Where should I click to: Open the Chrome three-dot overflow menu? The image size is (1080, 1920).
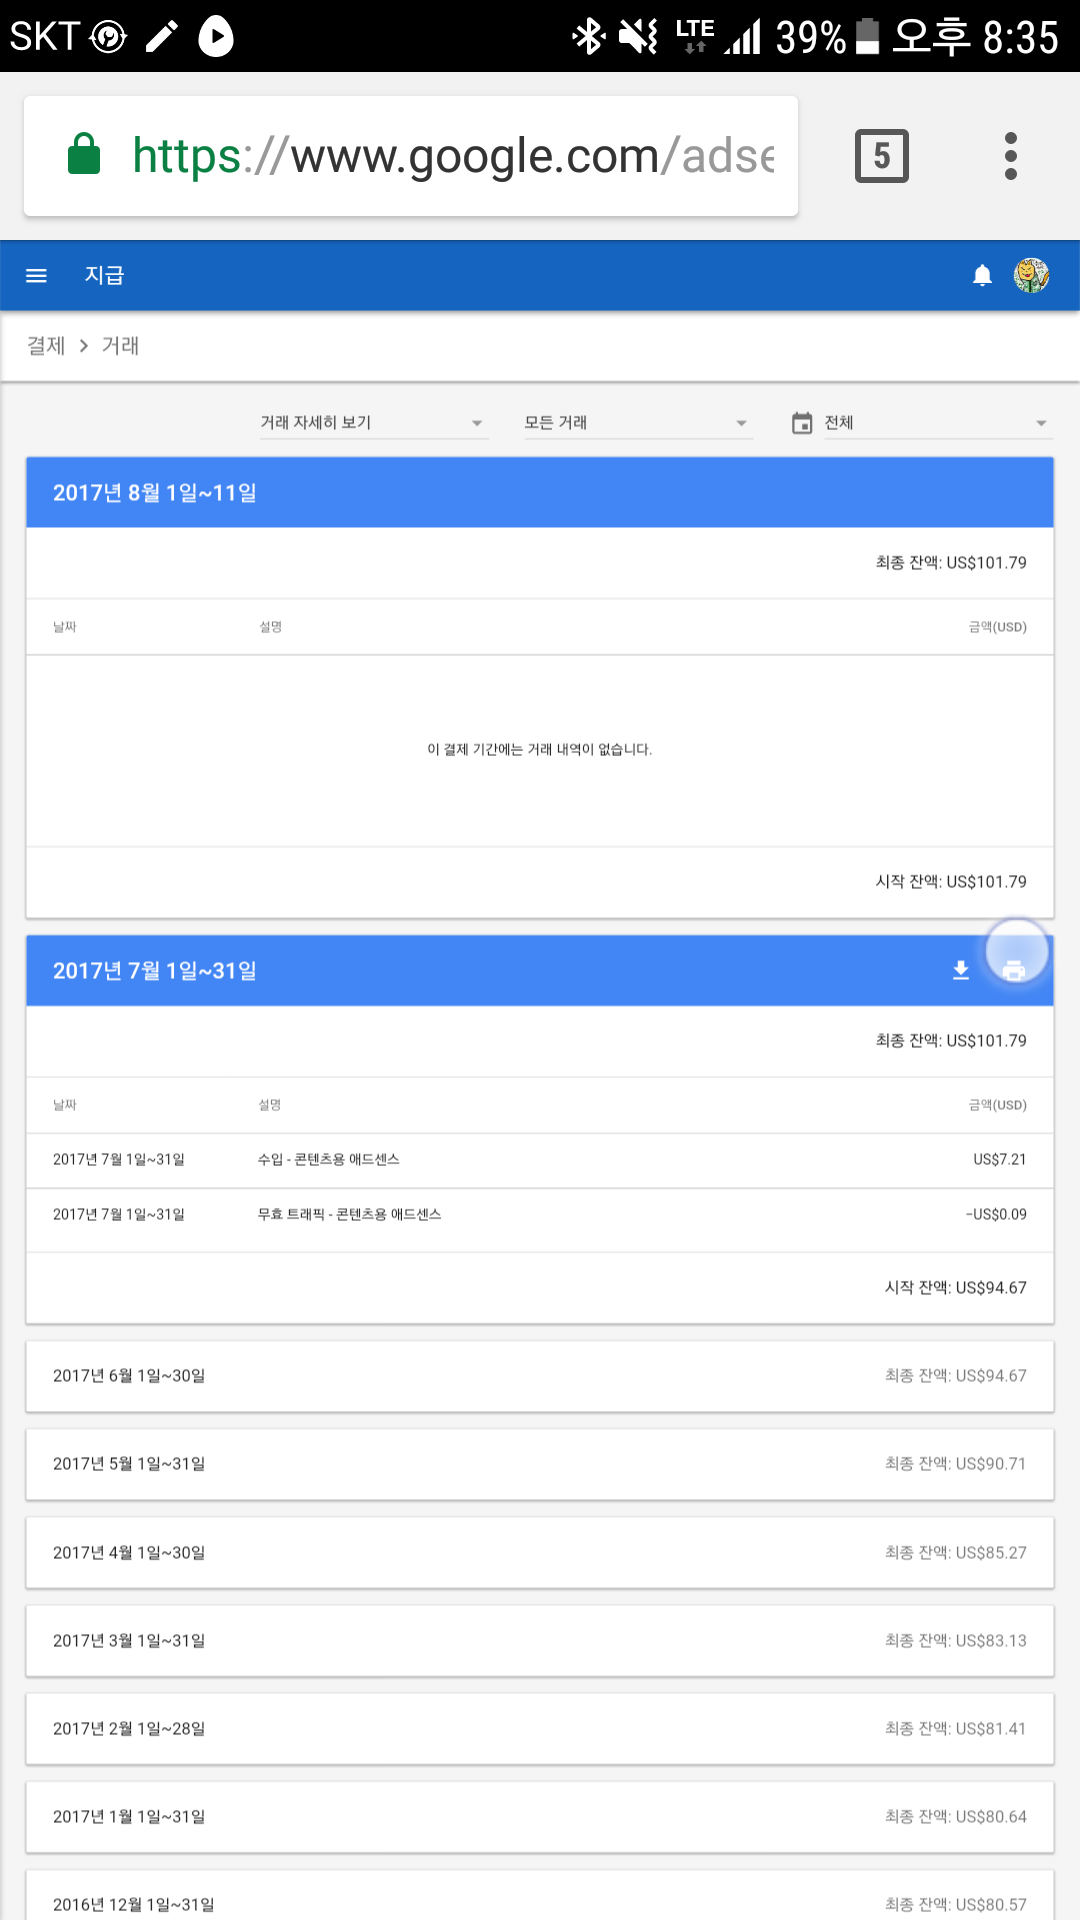pyautogui.click(x=1011, y=156)
